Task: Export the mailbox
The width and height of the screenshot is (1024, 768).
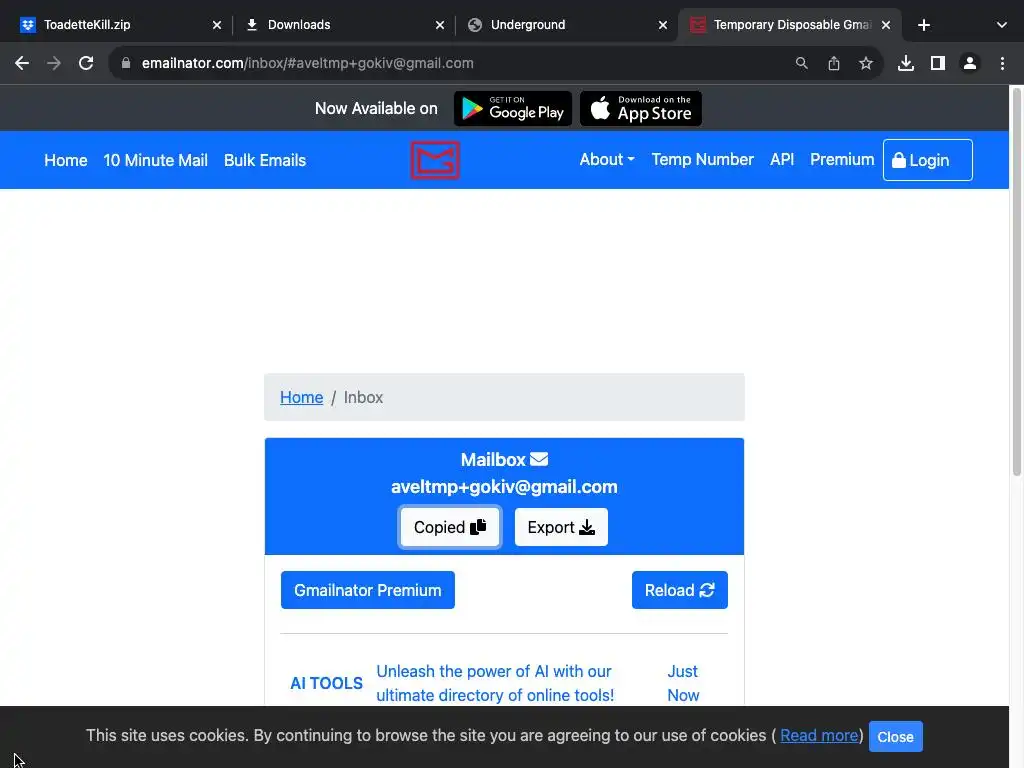Action: pyautogui.click(x=561, y=527)
